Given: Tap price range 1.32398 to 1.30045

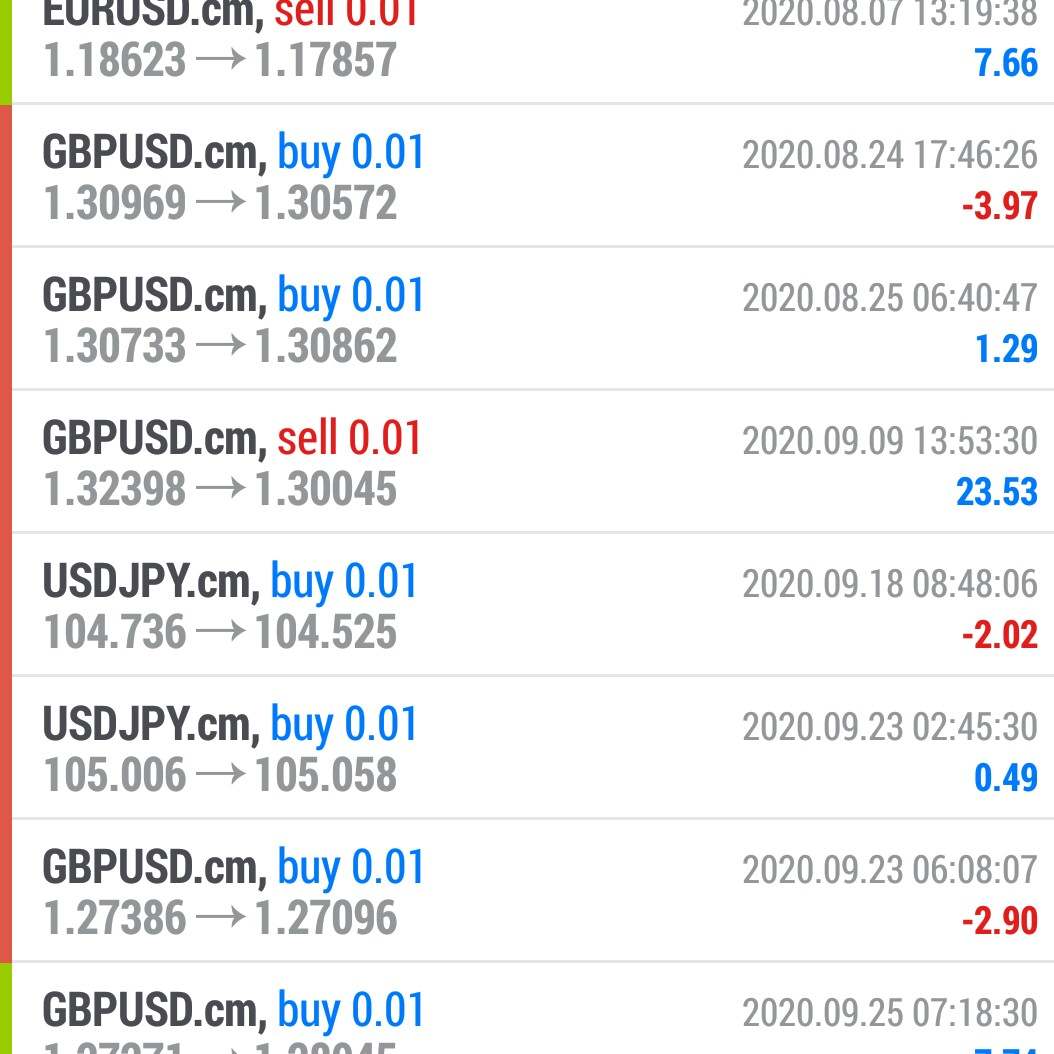Looking at the screenshot, I should [220, 489].
